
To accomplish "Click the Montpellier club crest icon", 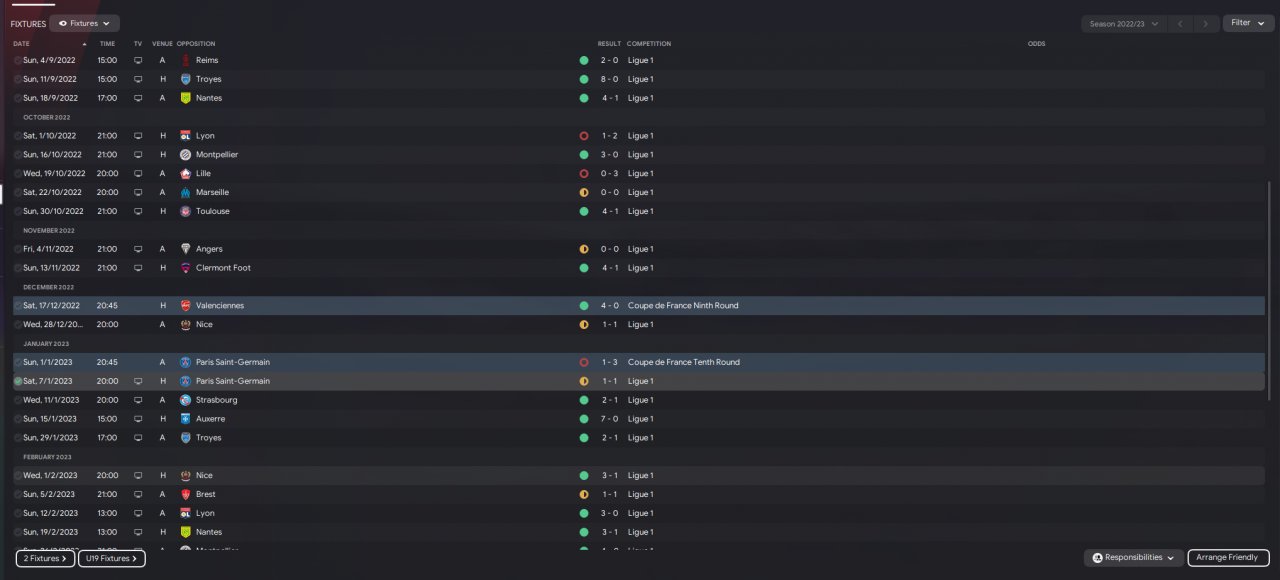I will click(185, 155).
